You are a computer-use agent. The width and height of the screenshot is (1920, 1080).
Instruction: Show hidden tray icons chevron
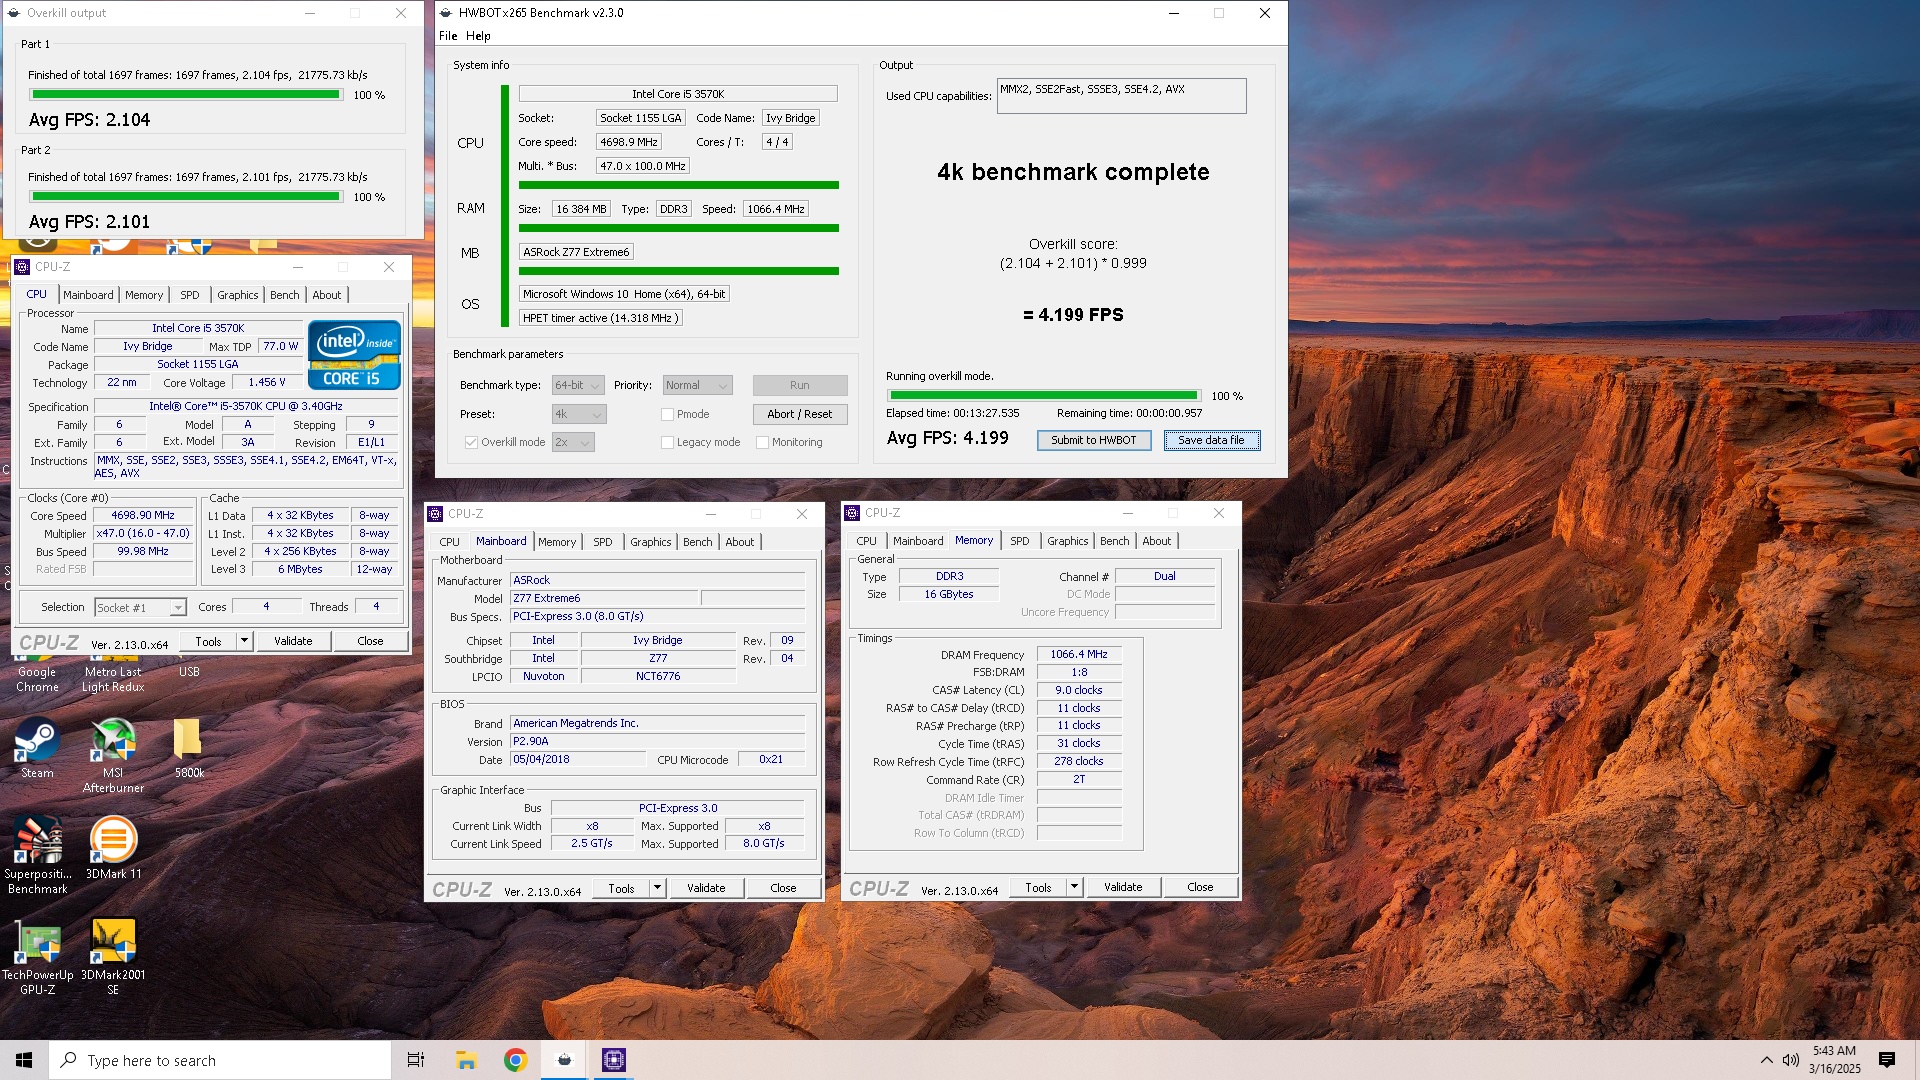(1766, 1060)
